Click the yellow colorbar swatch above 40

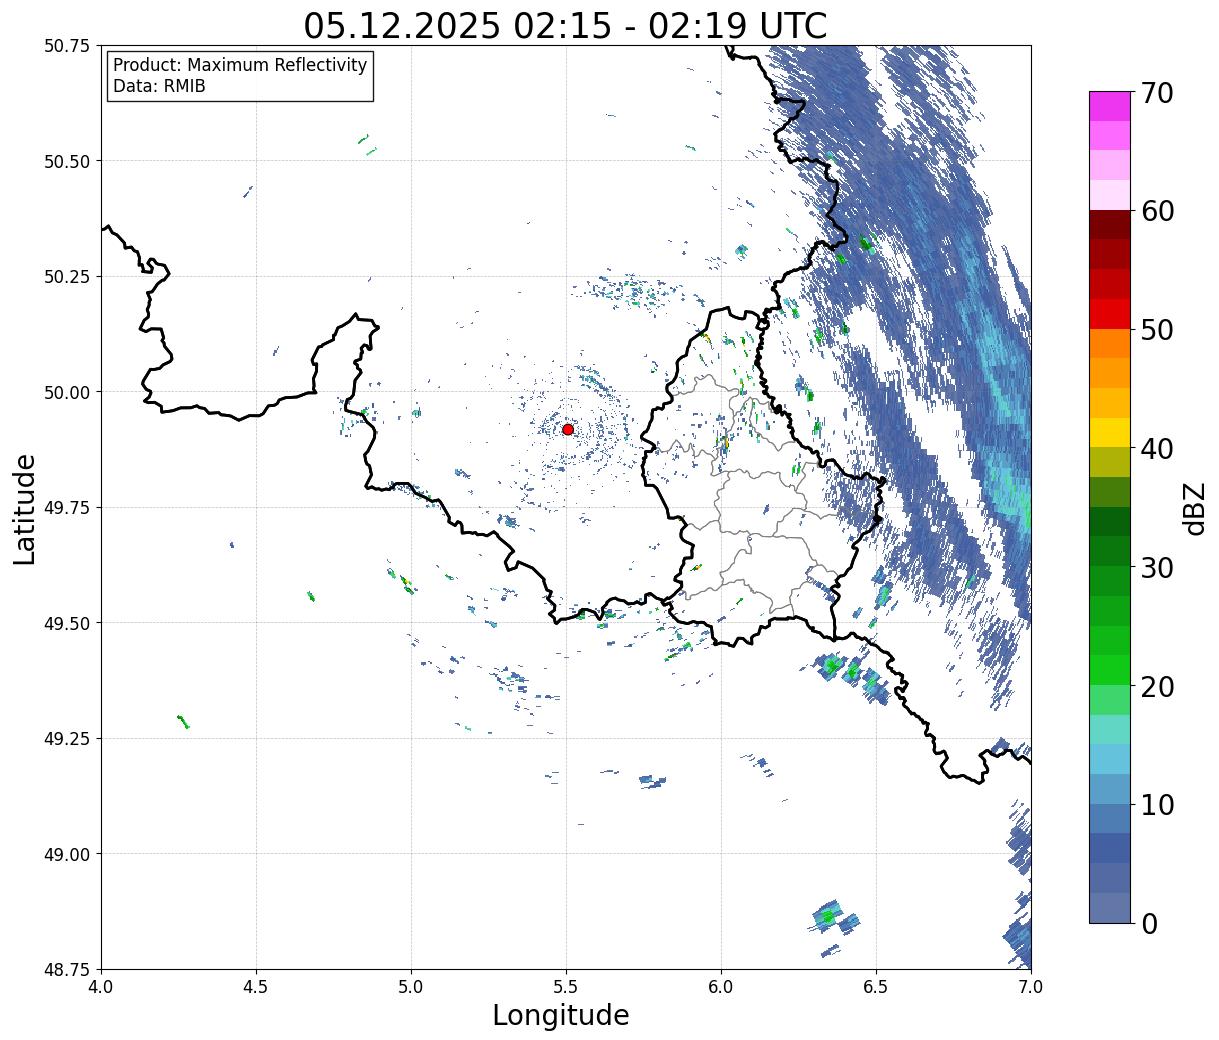coord(1110,432)
